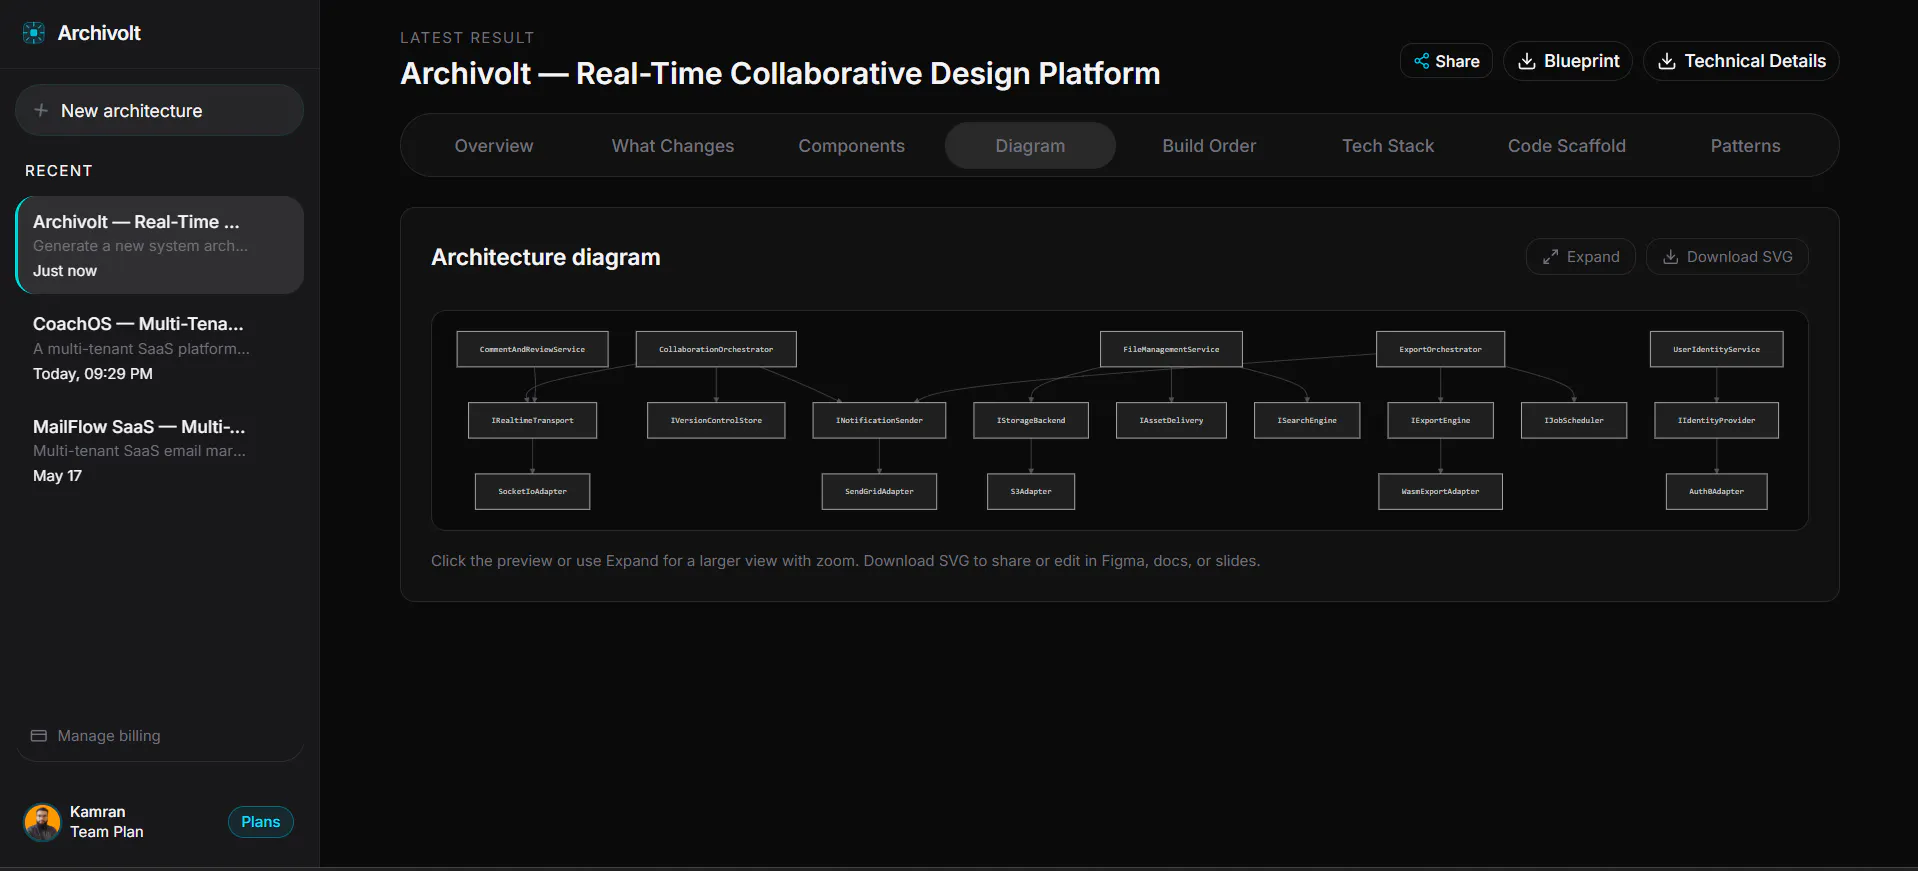Select the S3Adapter node
Viewport: 1918px width, 871px height.
pyautogui.click(x=1031, y=491)
